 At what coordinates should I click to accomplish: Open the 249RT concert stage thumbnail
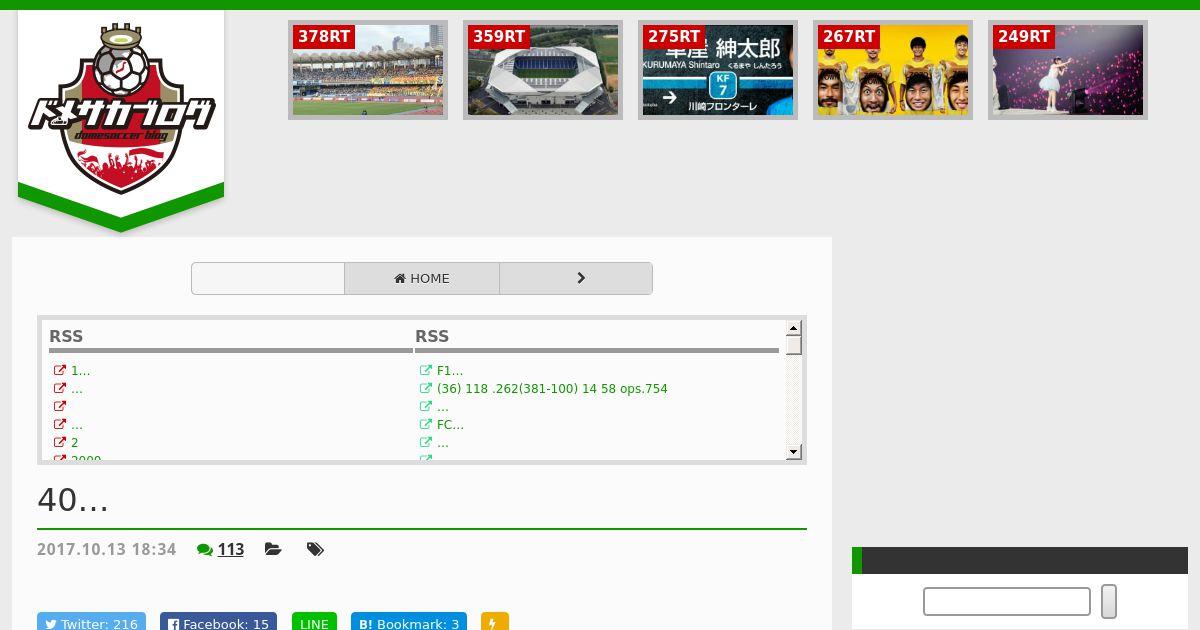click(1068, 70)
